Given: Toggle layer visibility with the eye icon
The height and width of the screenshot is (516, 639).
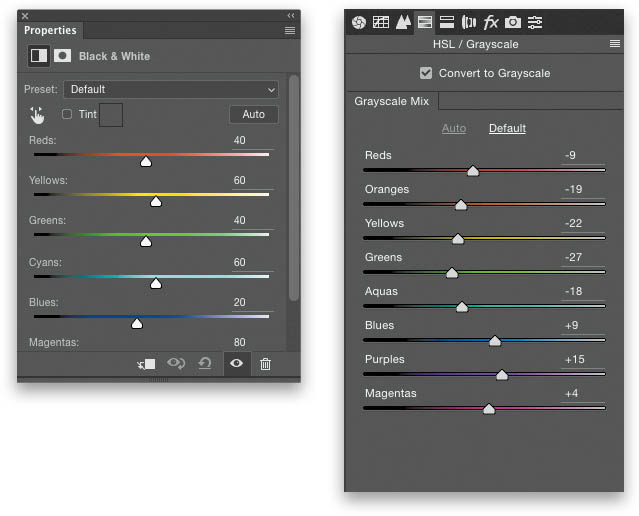Looking at the screenshot, I should (x=237, y=363).
